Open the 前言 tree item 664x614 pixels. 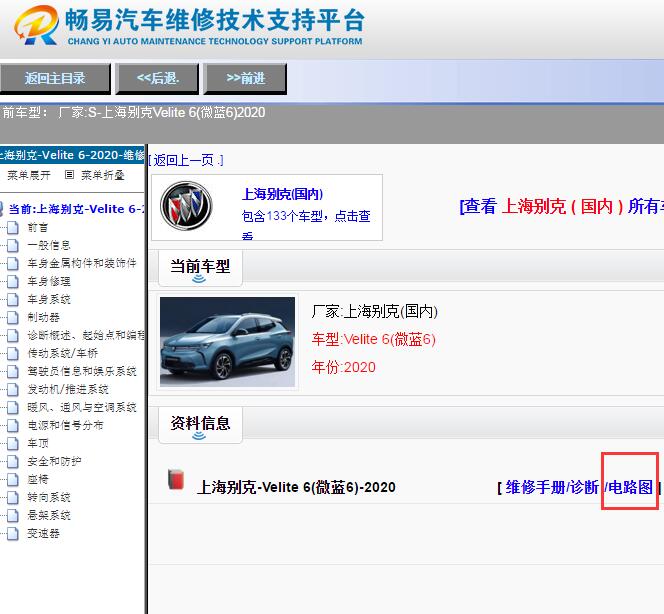[x=38, y=228]
